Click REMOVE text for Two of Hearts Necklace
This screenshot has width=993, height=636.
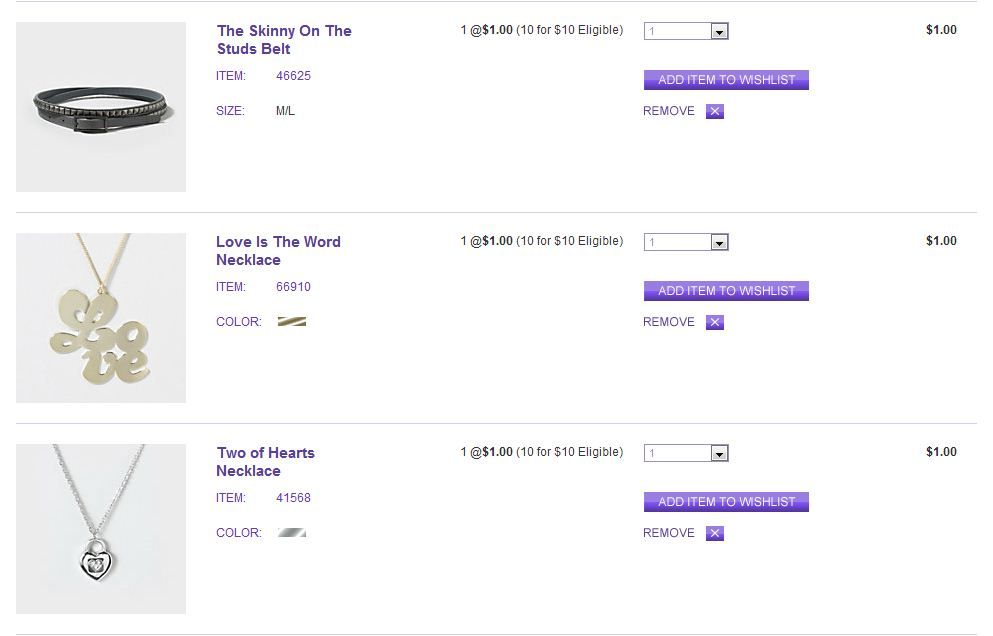pos(668,533)
